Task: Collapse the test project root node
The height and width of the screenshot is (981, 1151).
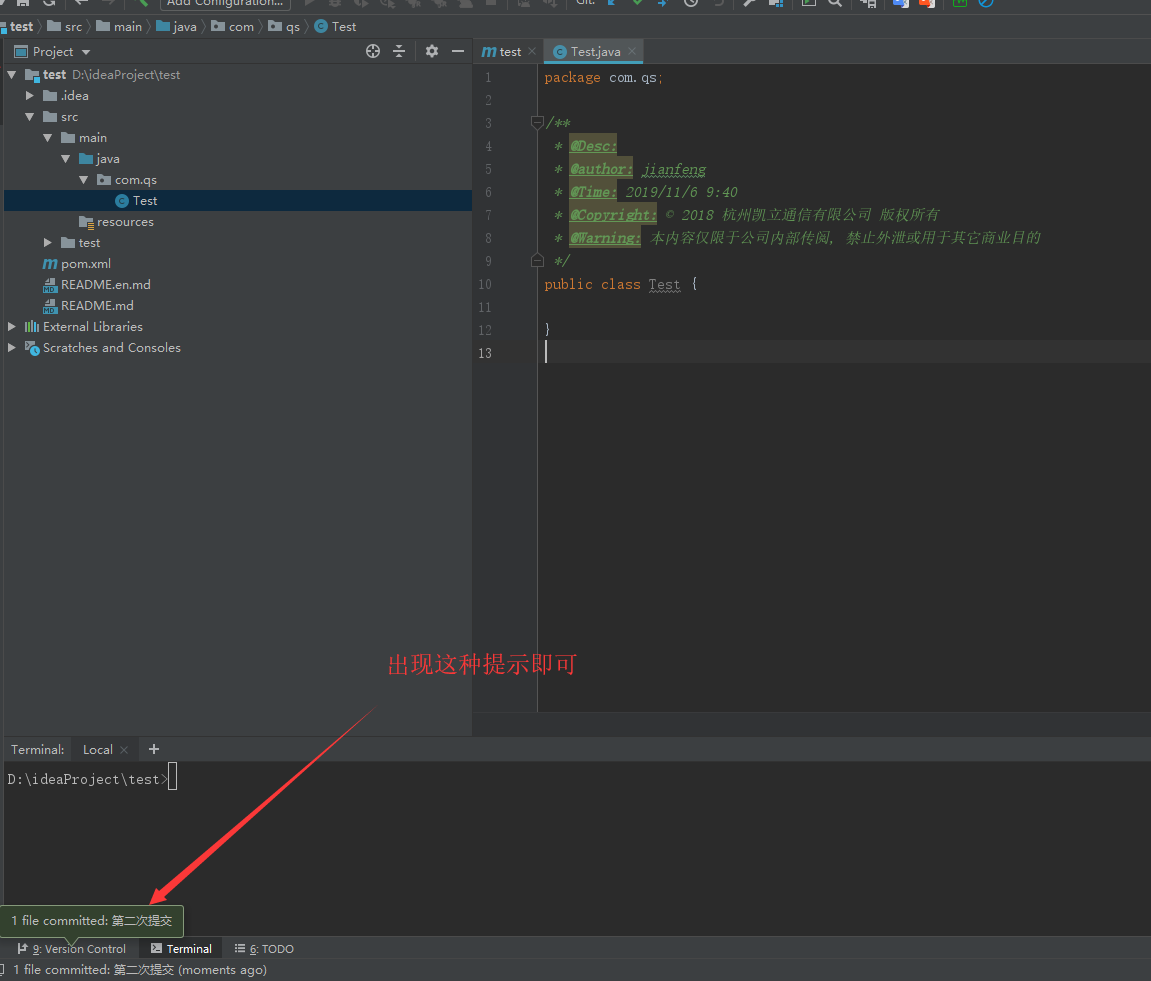Action: (12, 75)
